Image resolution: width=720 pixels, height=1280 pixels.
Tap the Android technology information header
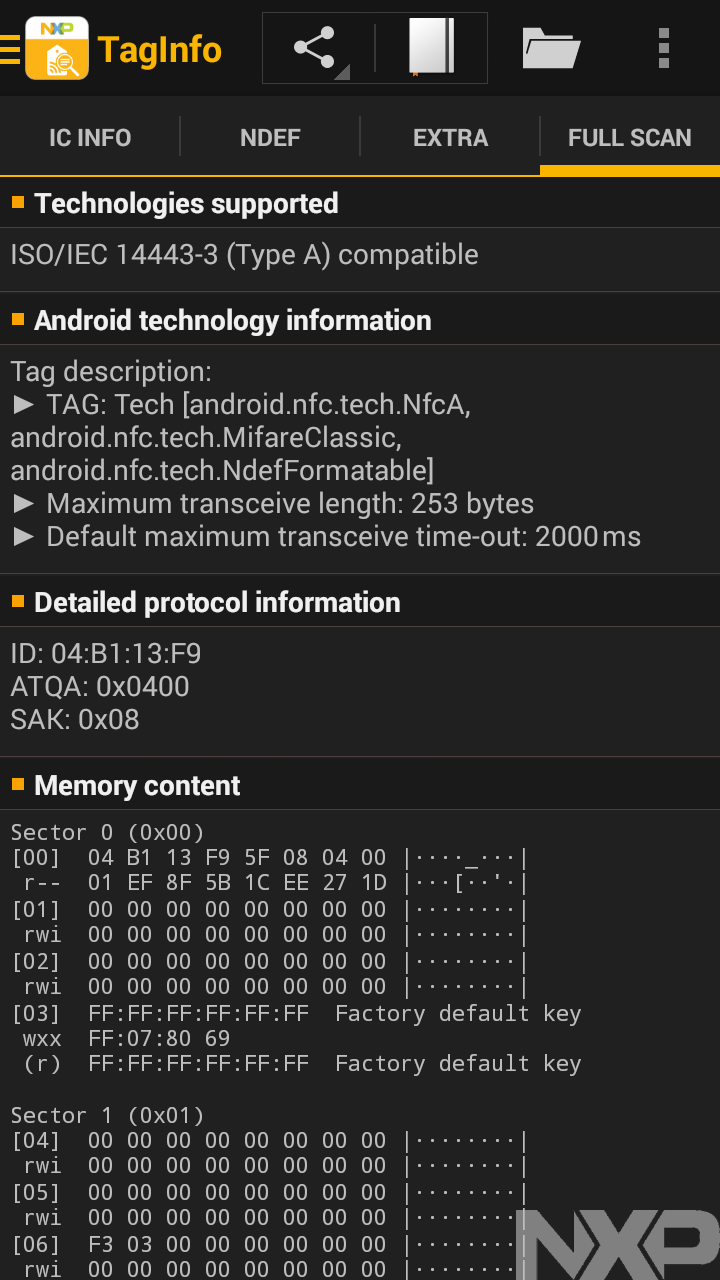pos(232,321)
